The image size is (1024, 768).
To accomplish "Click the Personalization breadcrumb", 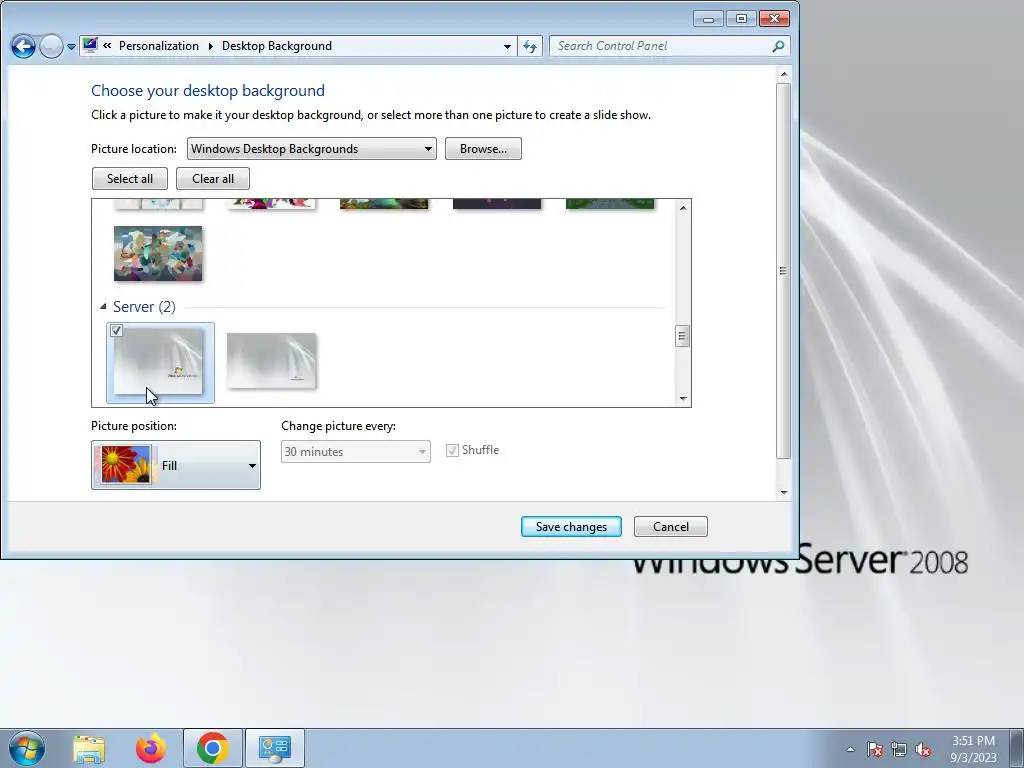I will [159, 46].
